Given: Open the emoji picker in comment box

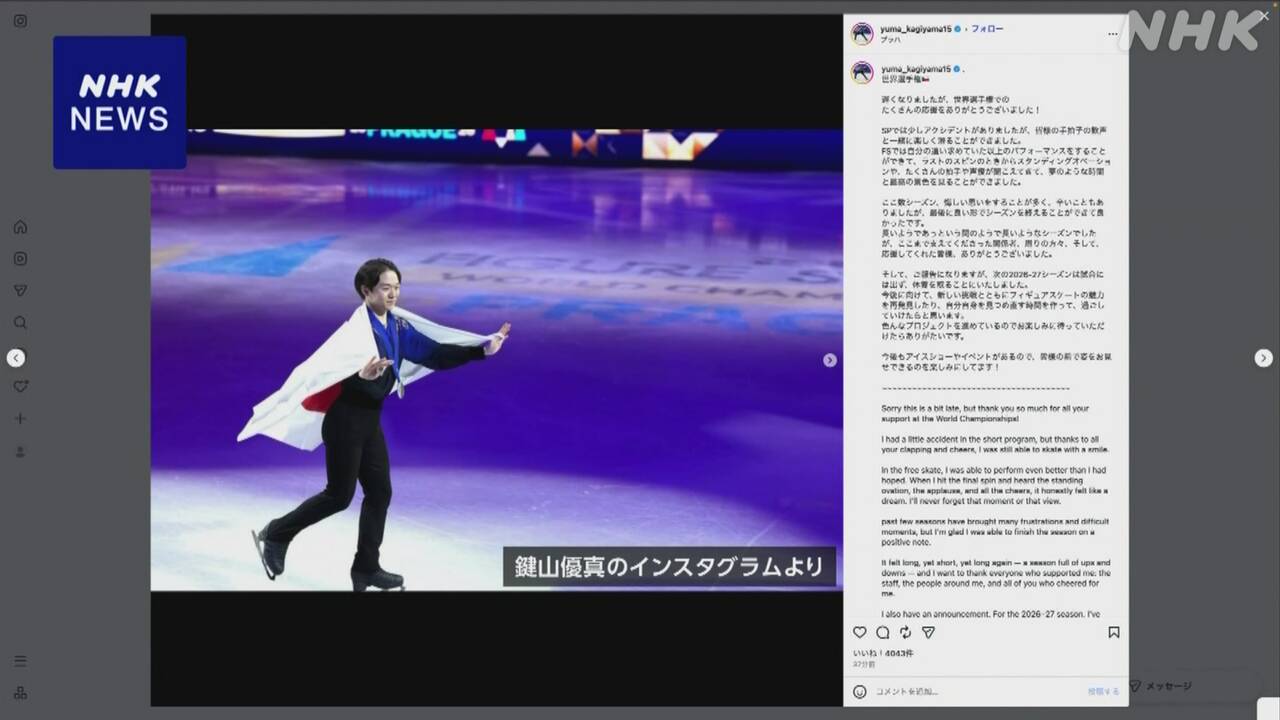Looking at the screenshot, I should pyautogui.click(x=860, y=691).
